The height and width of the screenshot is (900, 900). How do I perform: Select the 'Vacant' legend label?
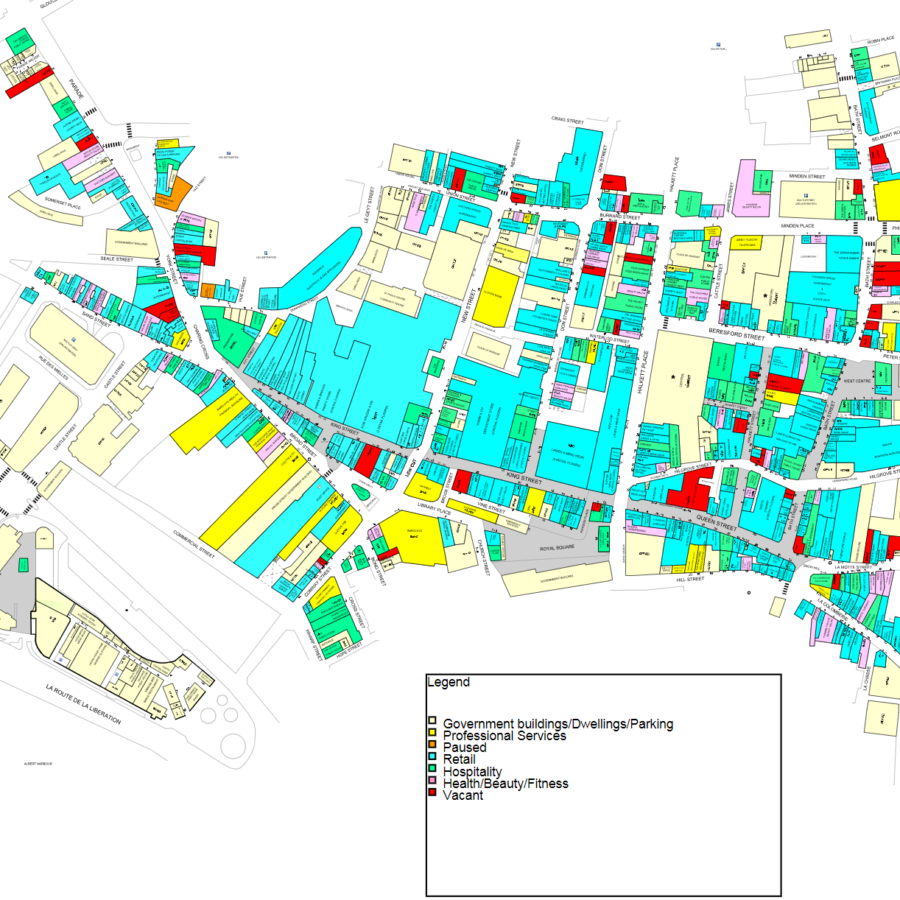[x=463, y=796]
